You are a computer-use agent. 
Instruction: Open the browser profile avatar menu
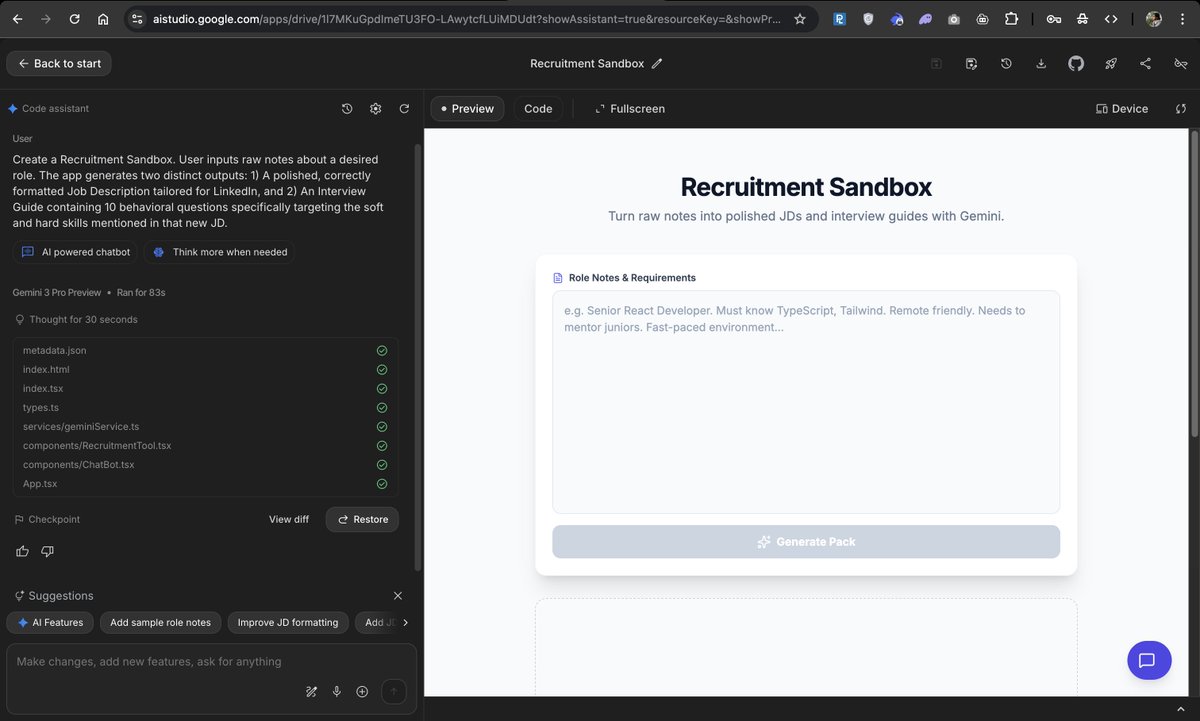[x=1152, y=18]
